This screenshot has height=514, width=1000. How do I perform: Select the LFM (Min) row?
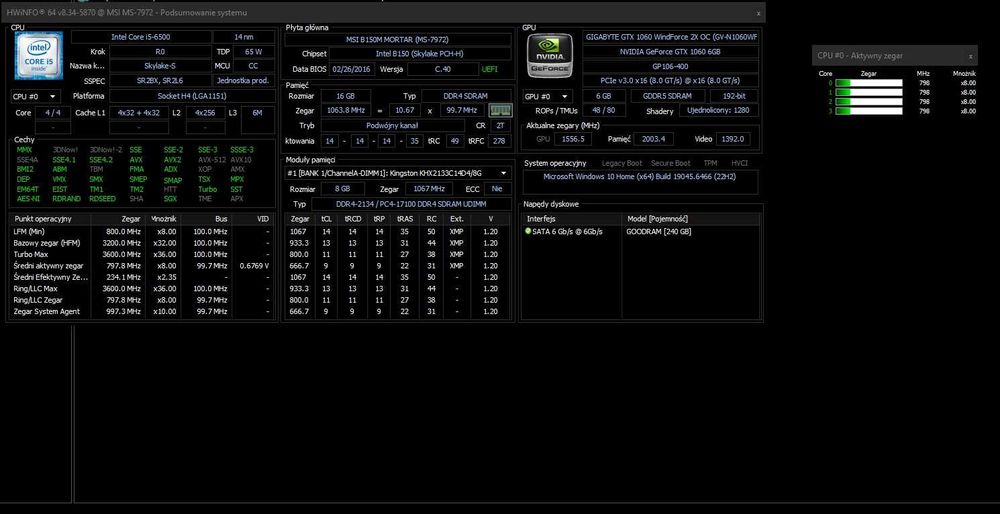point(142,231)
